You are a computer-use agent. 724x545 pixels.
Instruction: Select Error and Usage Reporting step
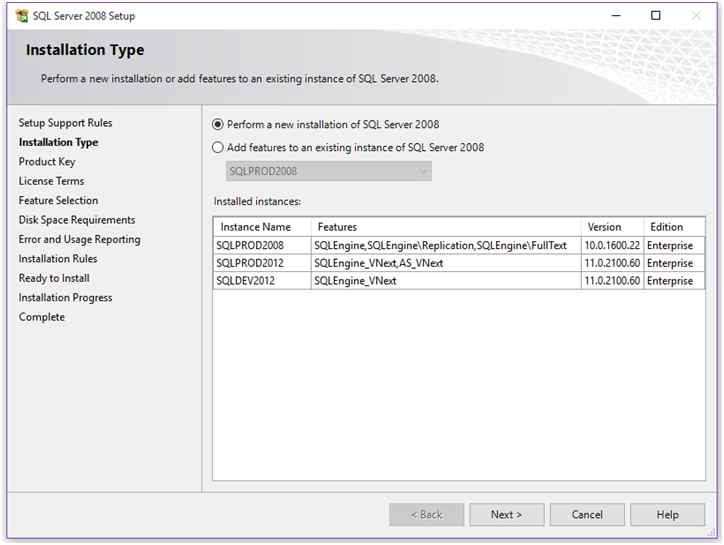pyautogui.click(x=79, y=239)
